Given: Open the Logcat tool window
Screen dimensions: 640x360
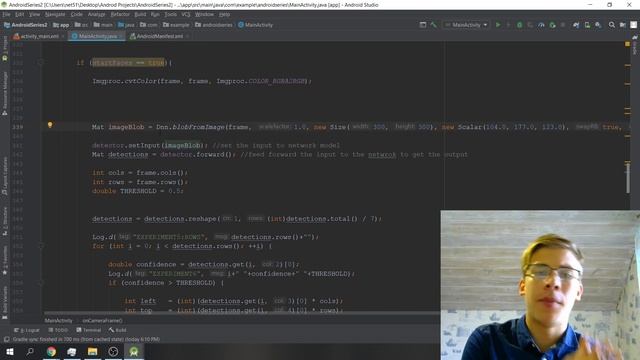Looking at the screenshot, I should 27,330.
